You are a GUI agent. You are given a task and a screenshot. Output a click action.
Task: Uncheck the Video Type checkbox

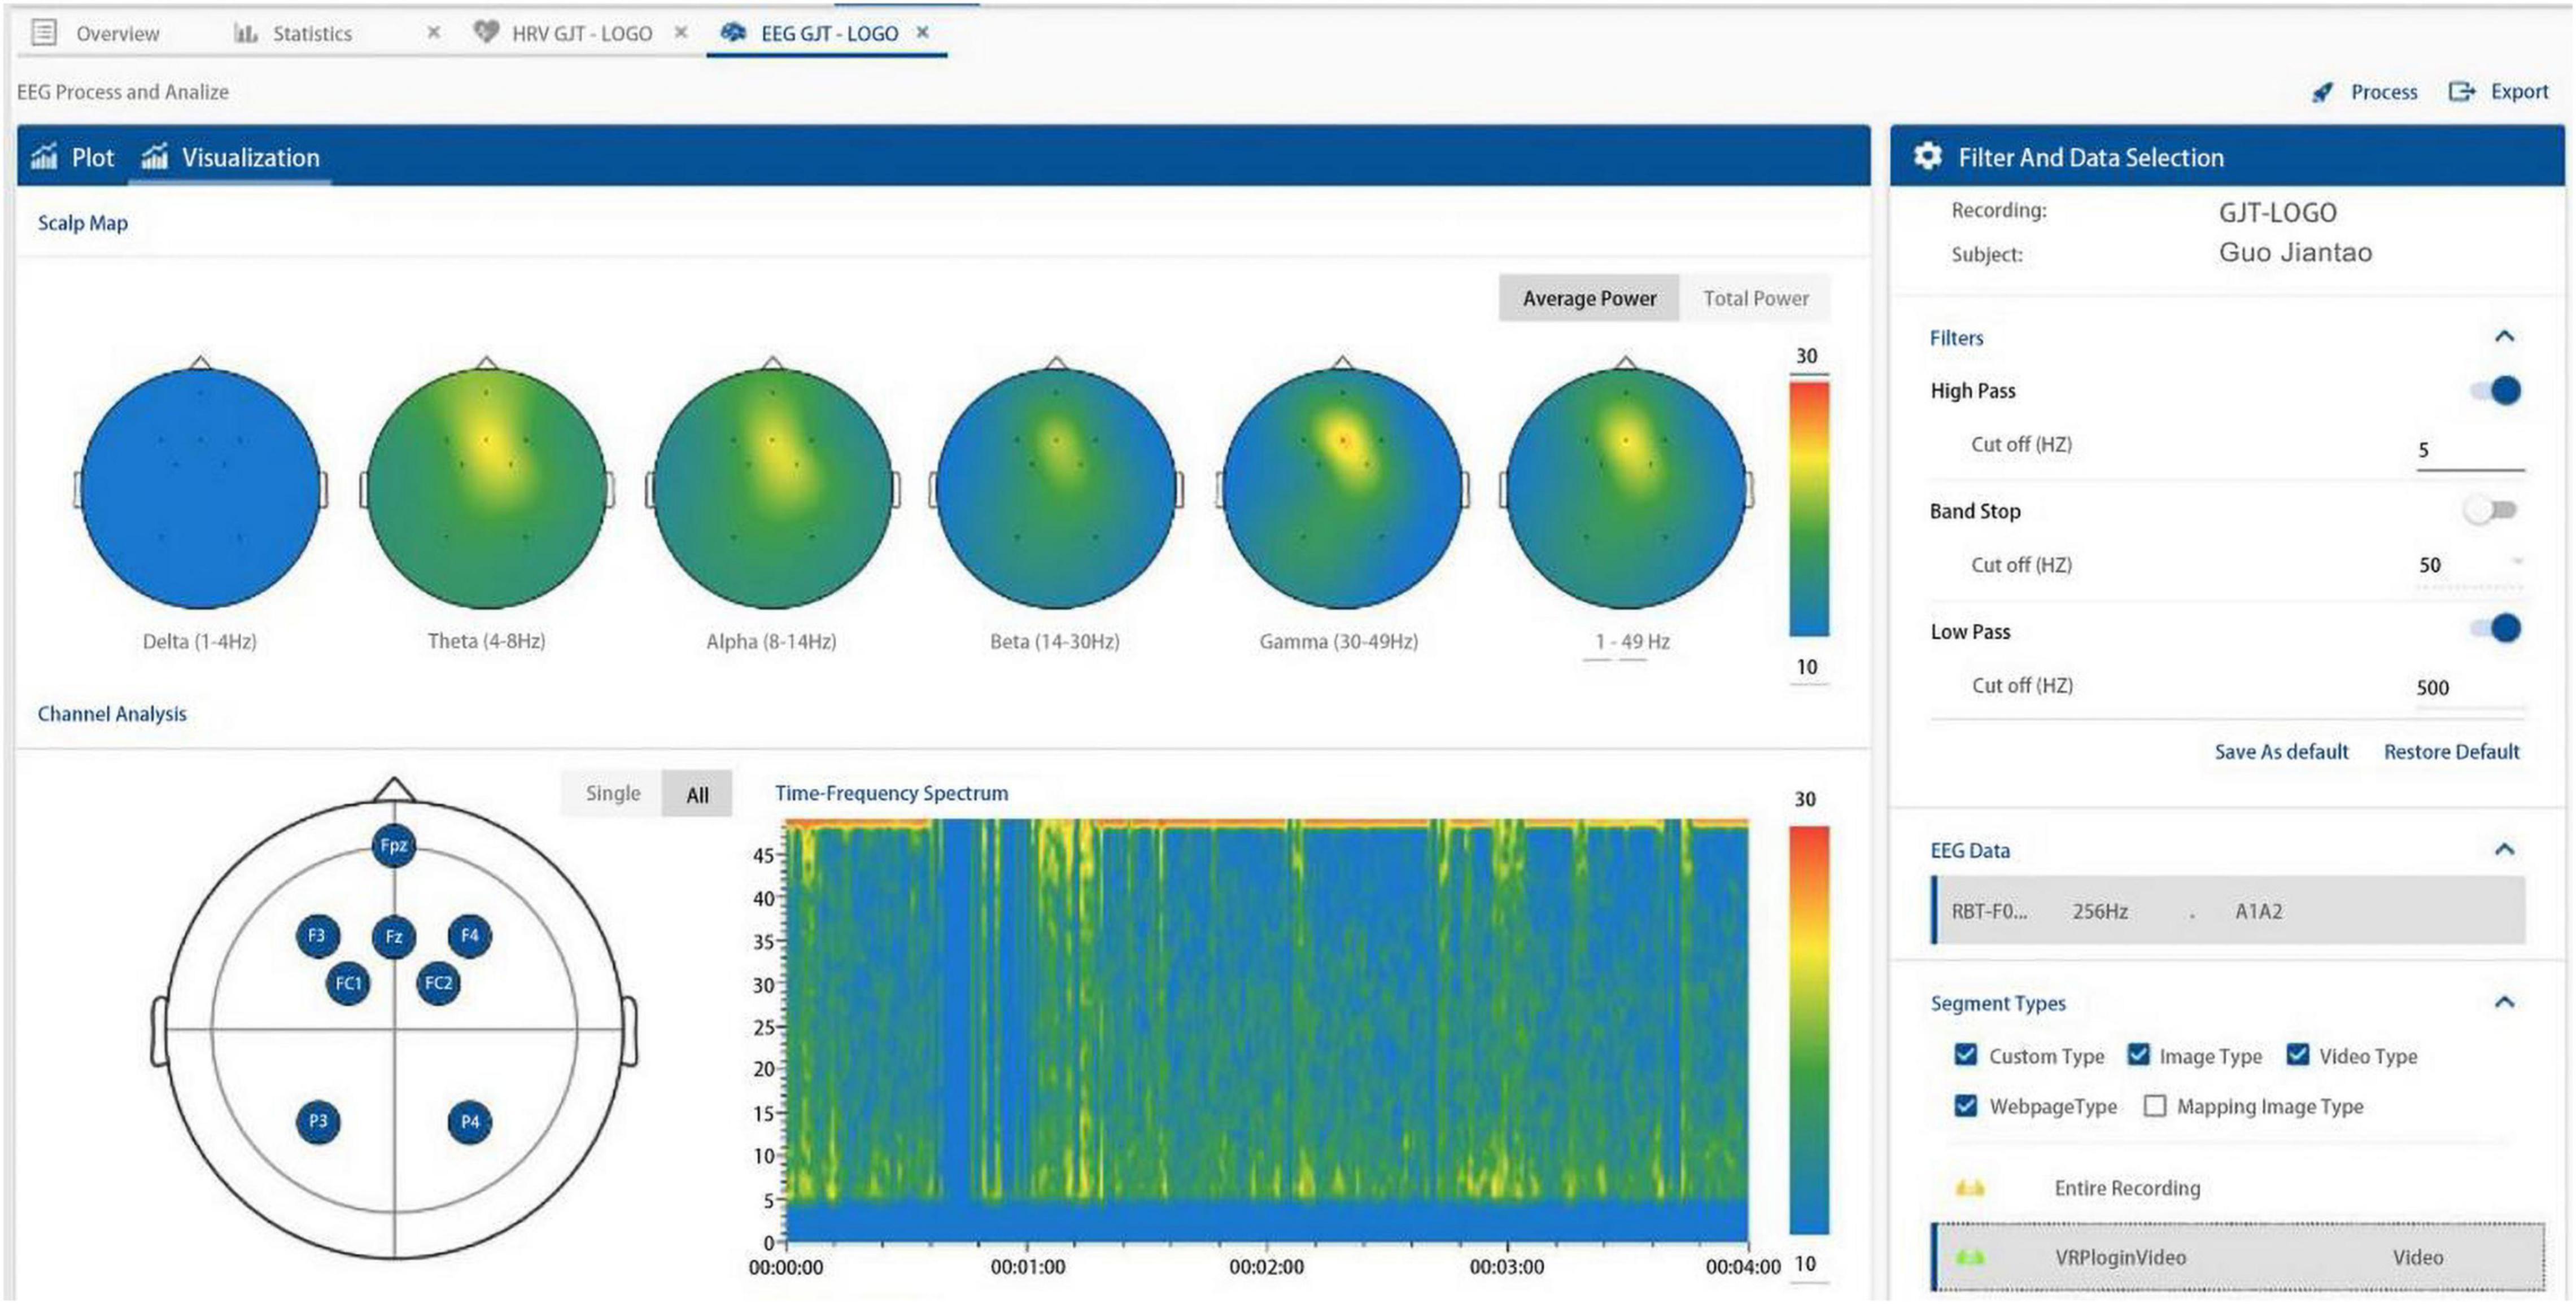[2298, 1055]
